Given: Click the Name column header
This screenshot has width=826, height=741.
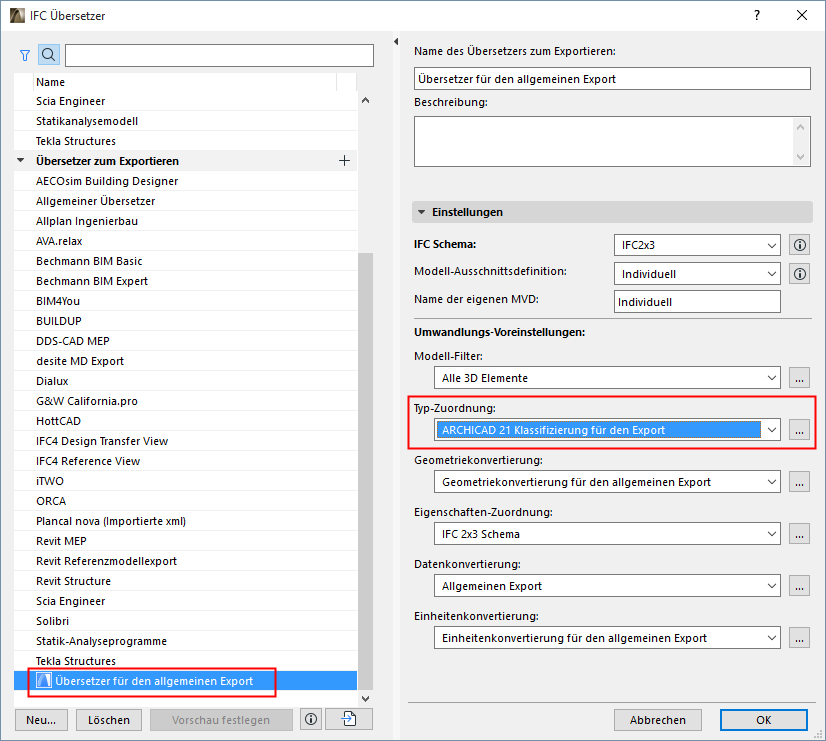Looking at the screenshot, I should [x=185, y=82].
